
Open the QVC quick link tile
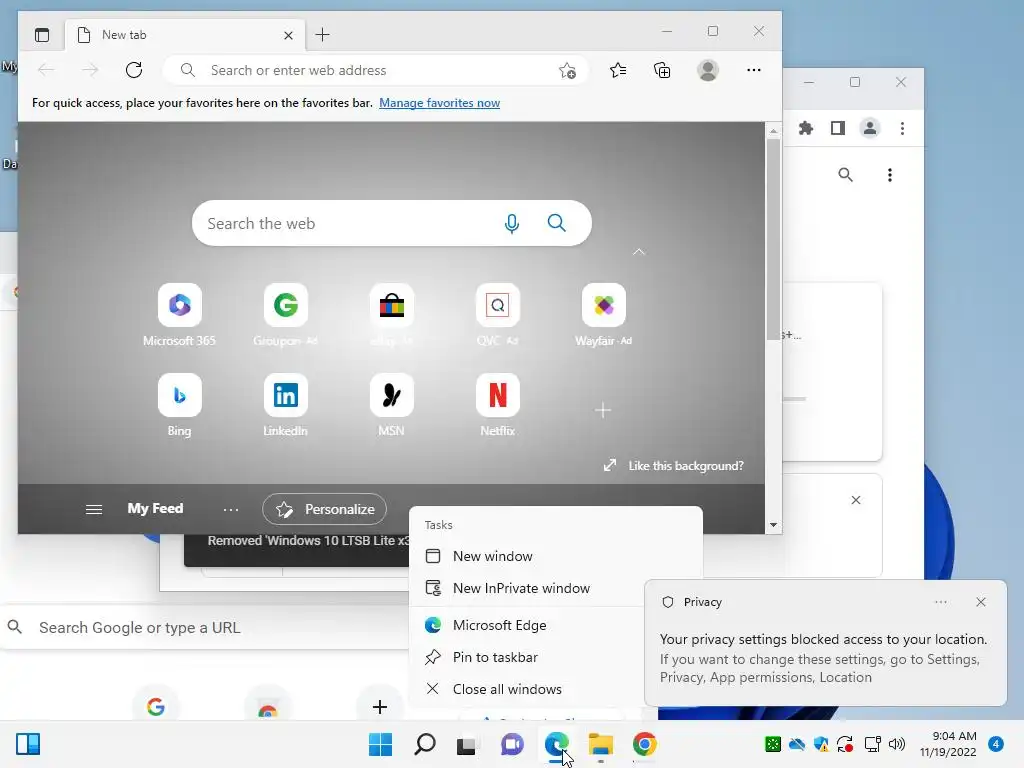pyautogui.click(x=498, y=305)
